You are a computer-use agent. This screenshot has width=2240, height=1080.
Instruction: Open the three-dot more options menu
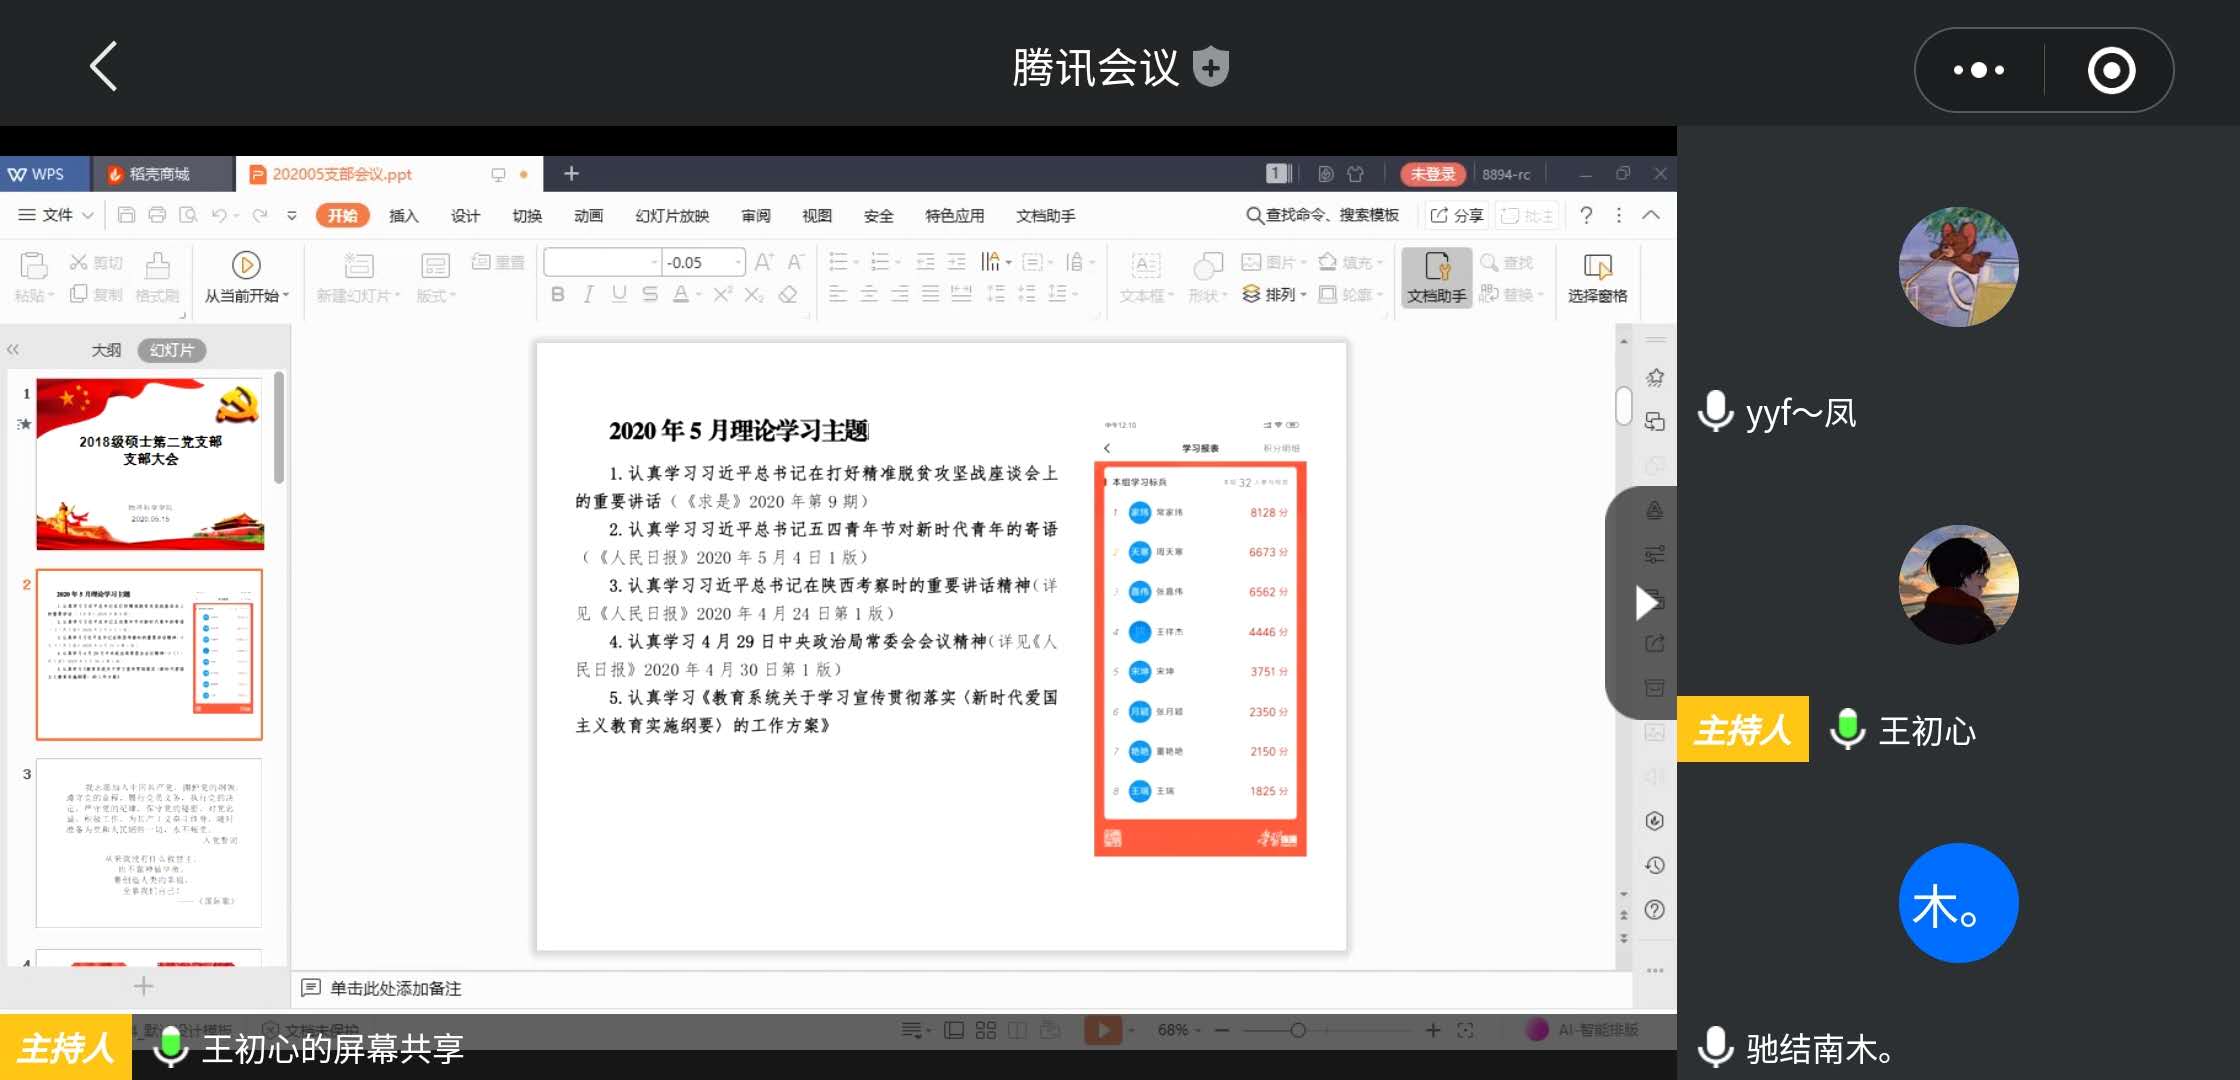1979,70
